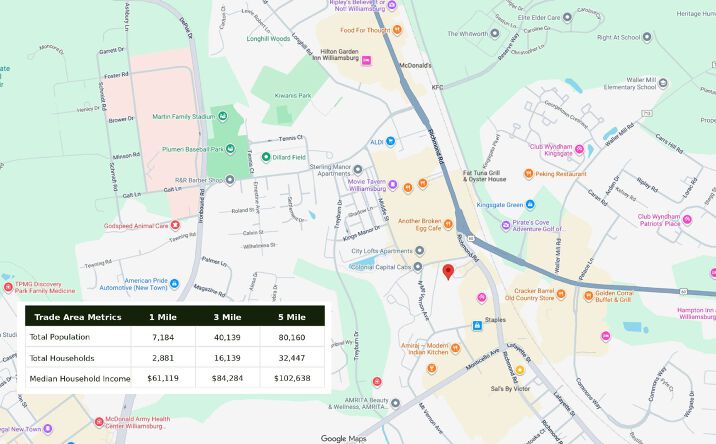Screen dimensions: 716x444
Task: Click Kings Manor Dr street label
Action: click(x=361, y=233)
